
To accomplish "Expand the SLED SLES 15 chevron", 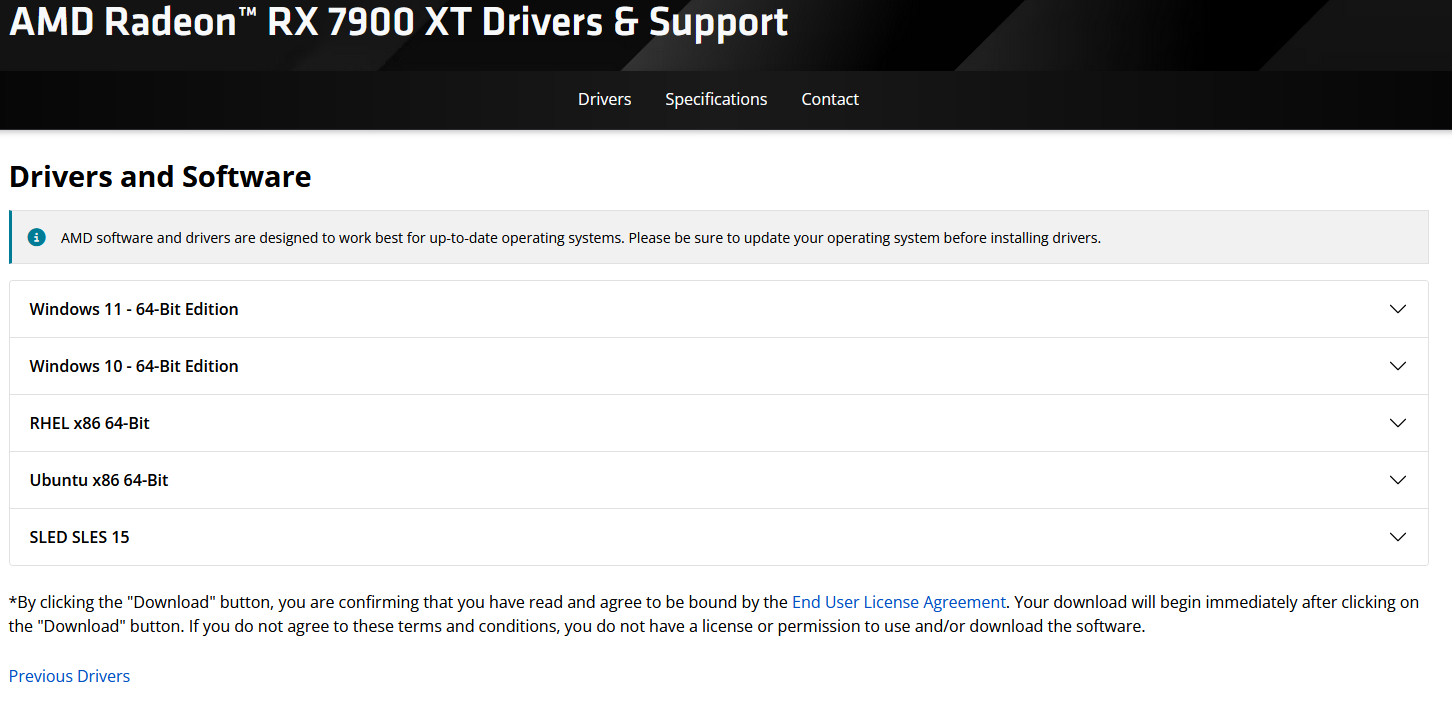I will click(1398, 537).
